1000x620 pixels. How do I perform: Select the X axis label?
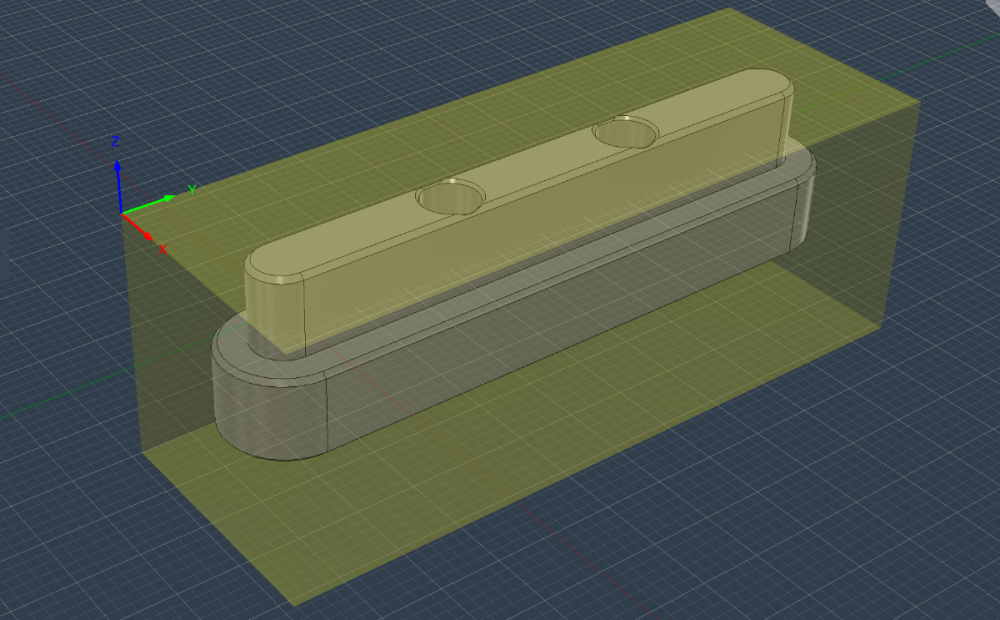pyautogui.click(x=163, y=249)
